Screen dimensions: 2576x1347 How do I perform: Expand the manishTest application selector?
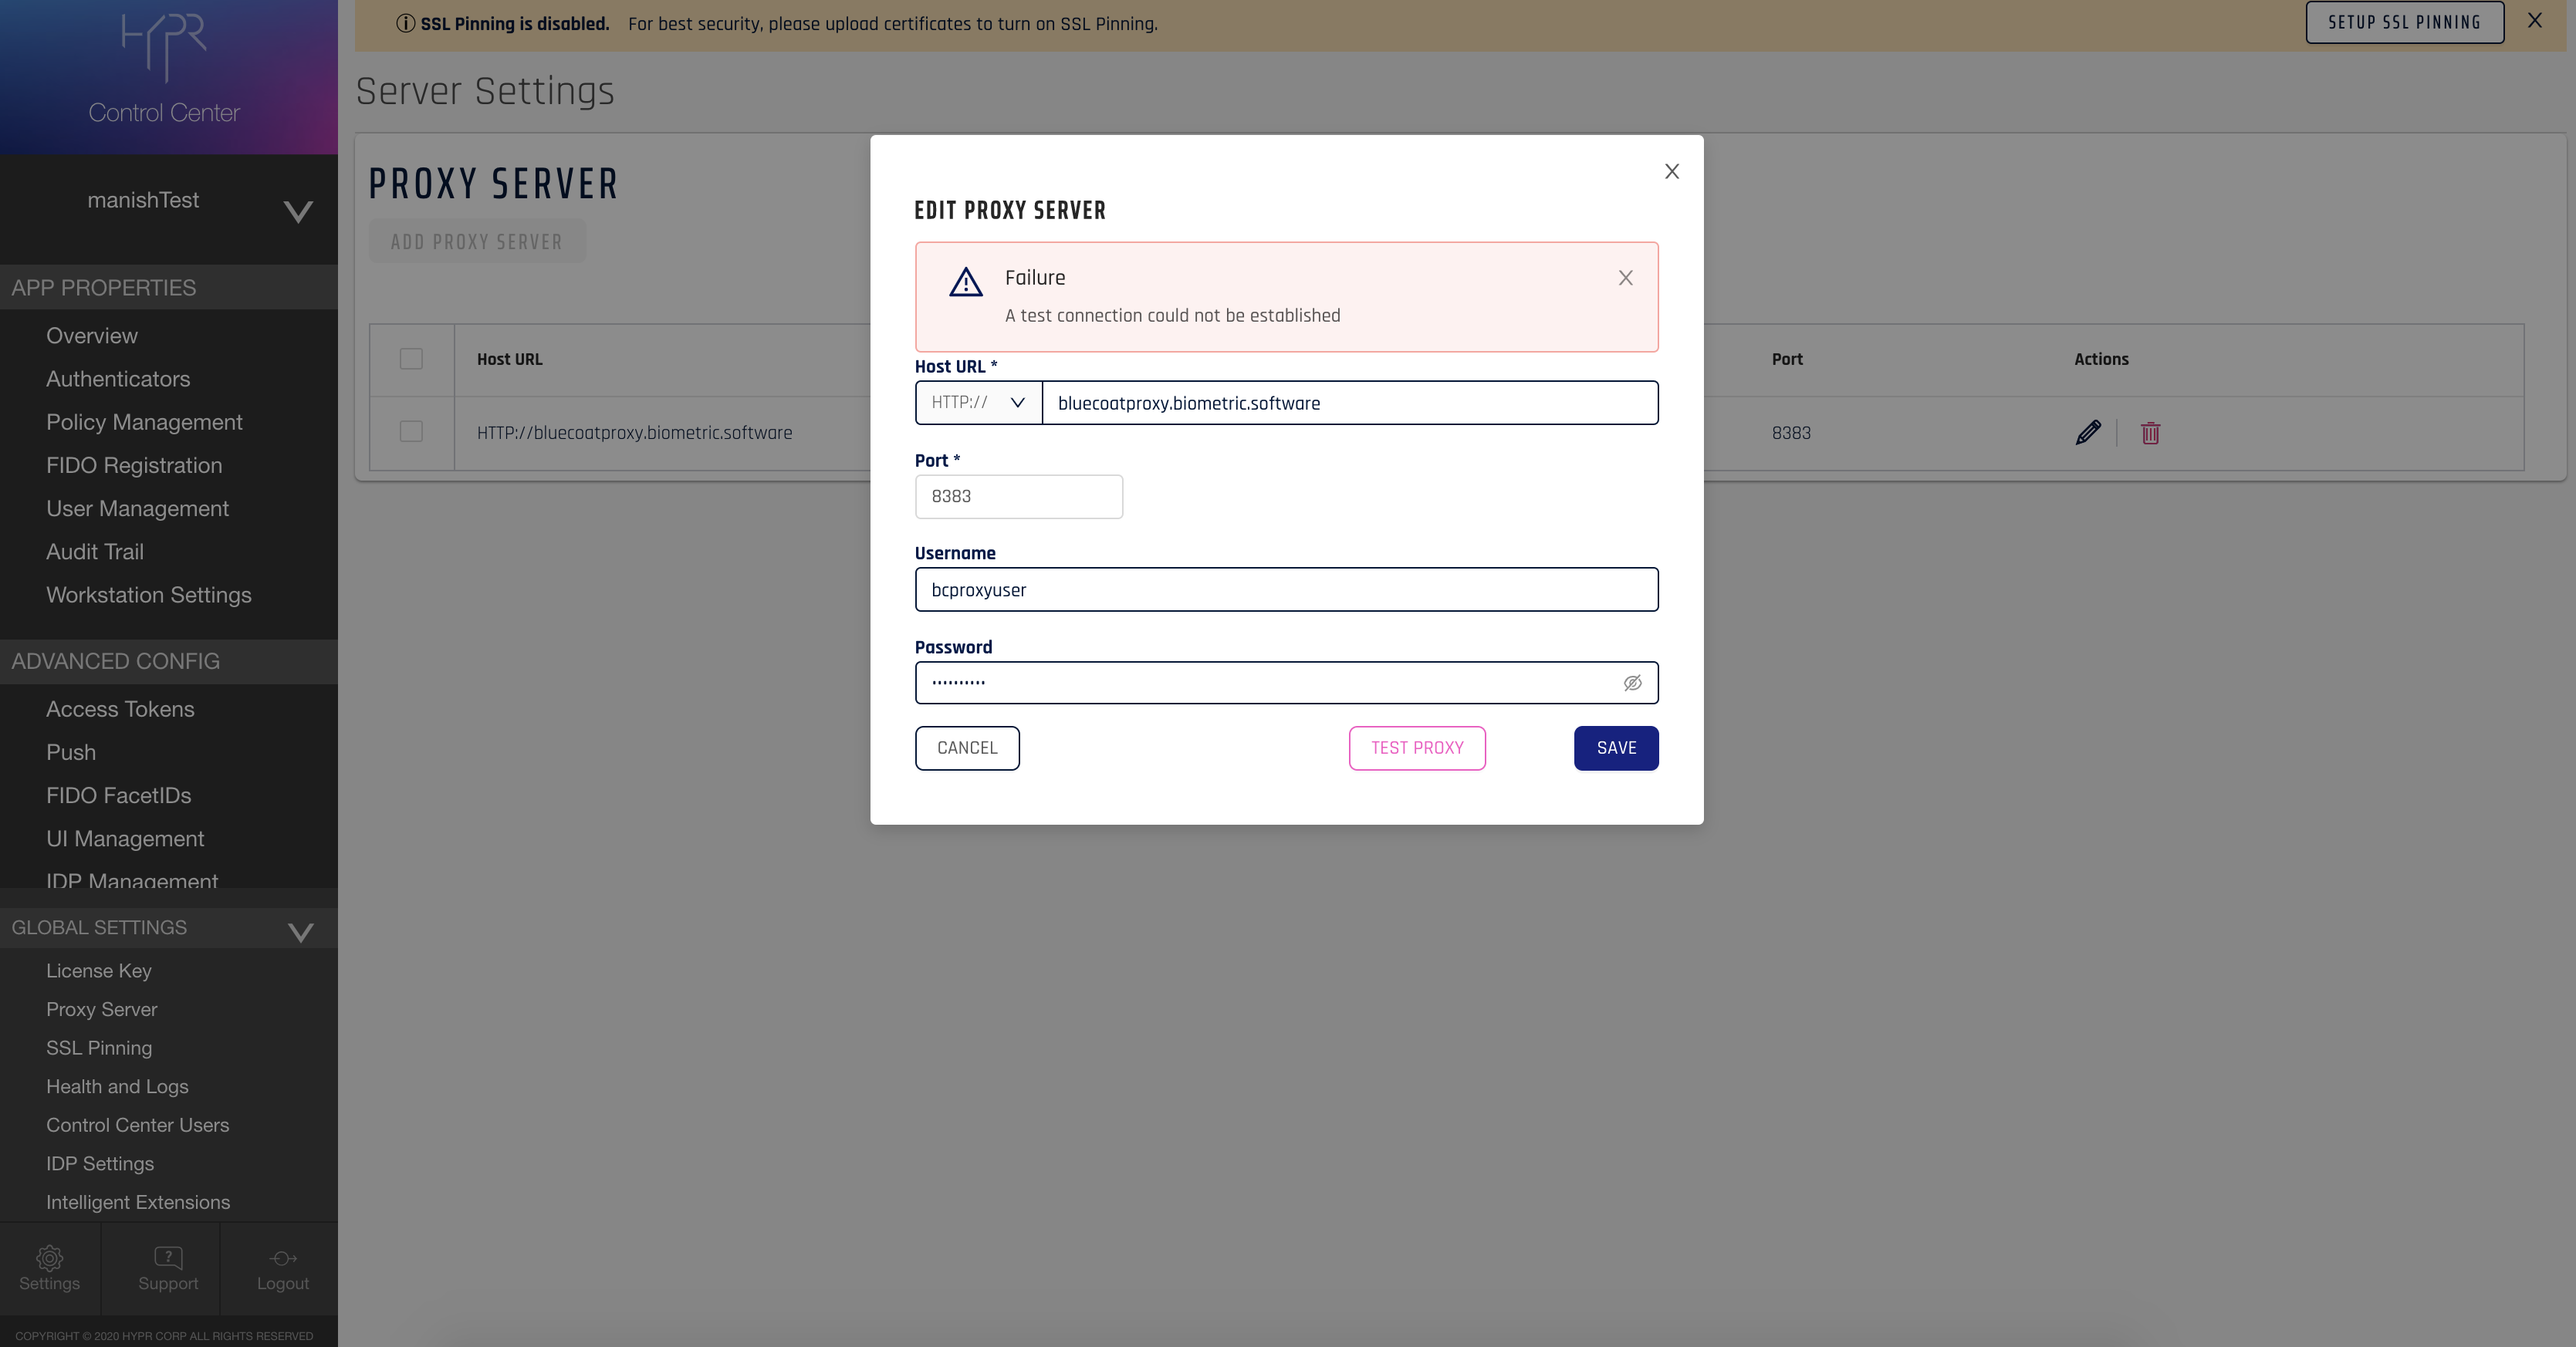point(297,211)
